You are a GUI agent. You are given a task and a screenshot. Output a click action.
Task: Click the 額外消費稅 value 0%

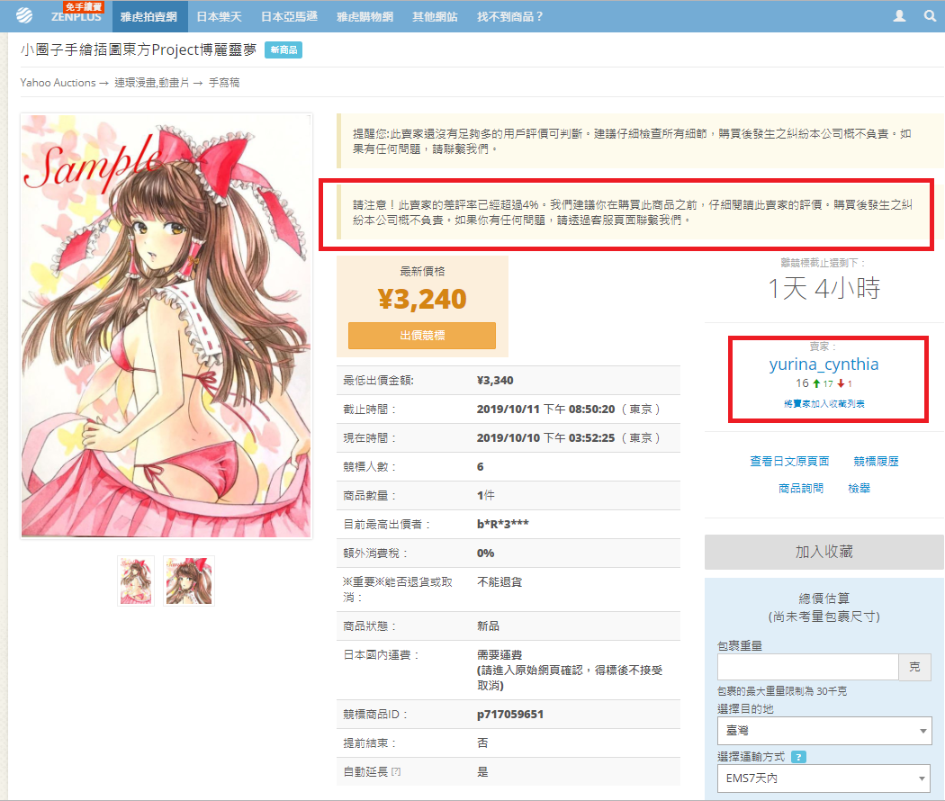pos(485,553)
